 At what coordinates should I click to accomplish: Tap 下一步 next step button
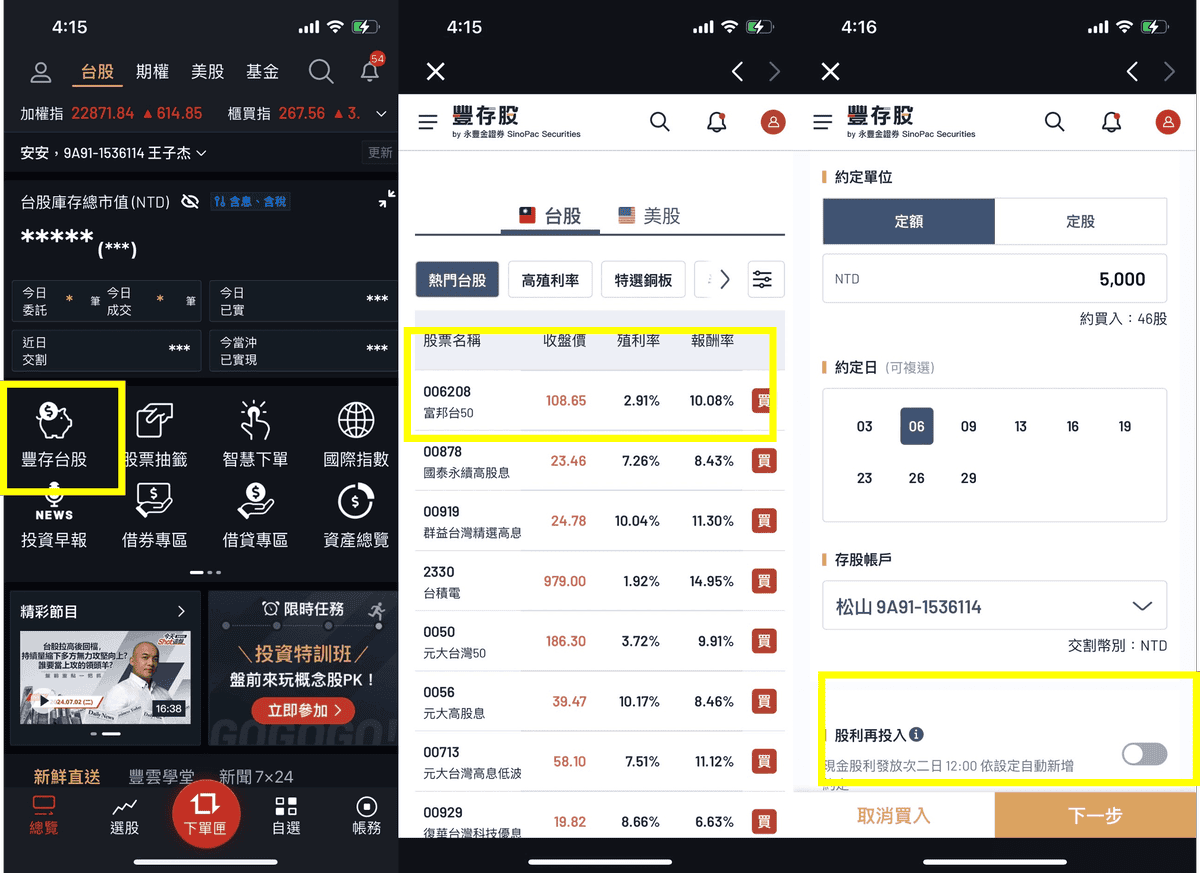(x=1096, y=816)
